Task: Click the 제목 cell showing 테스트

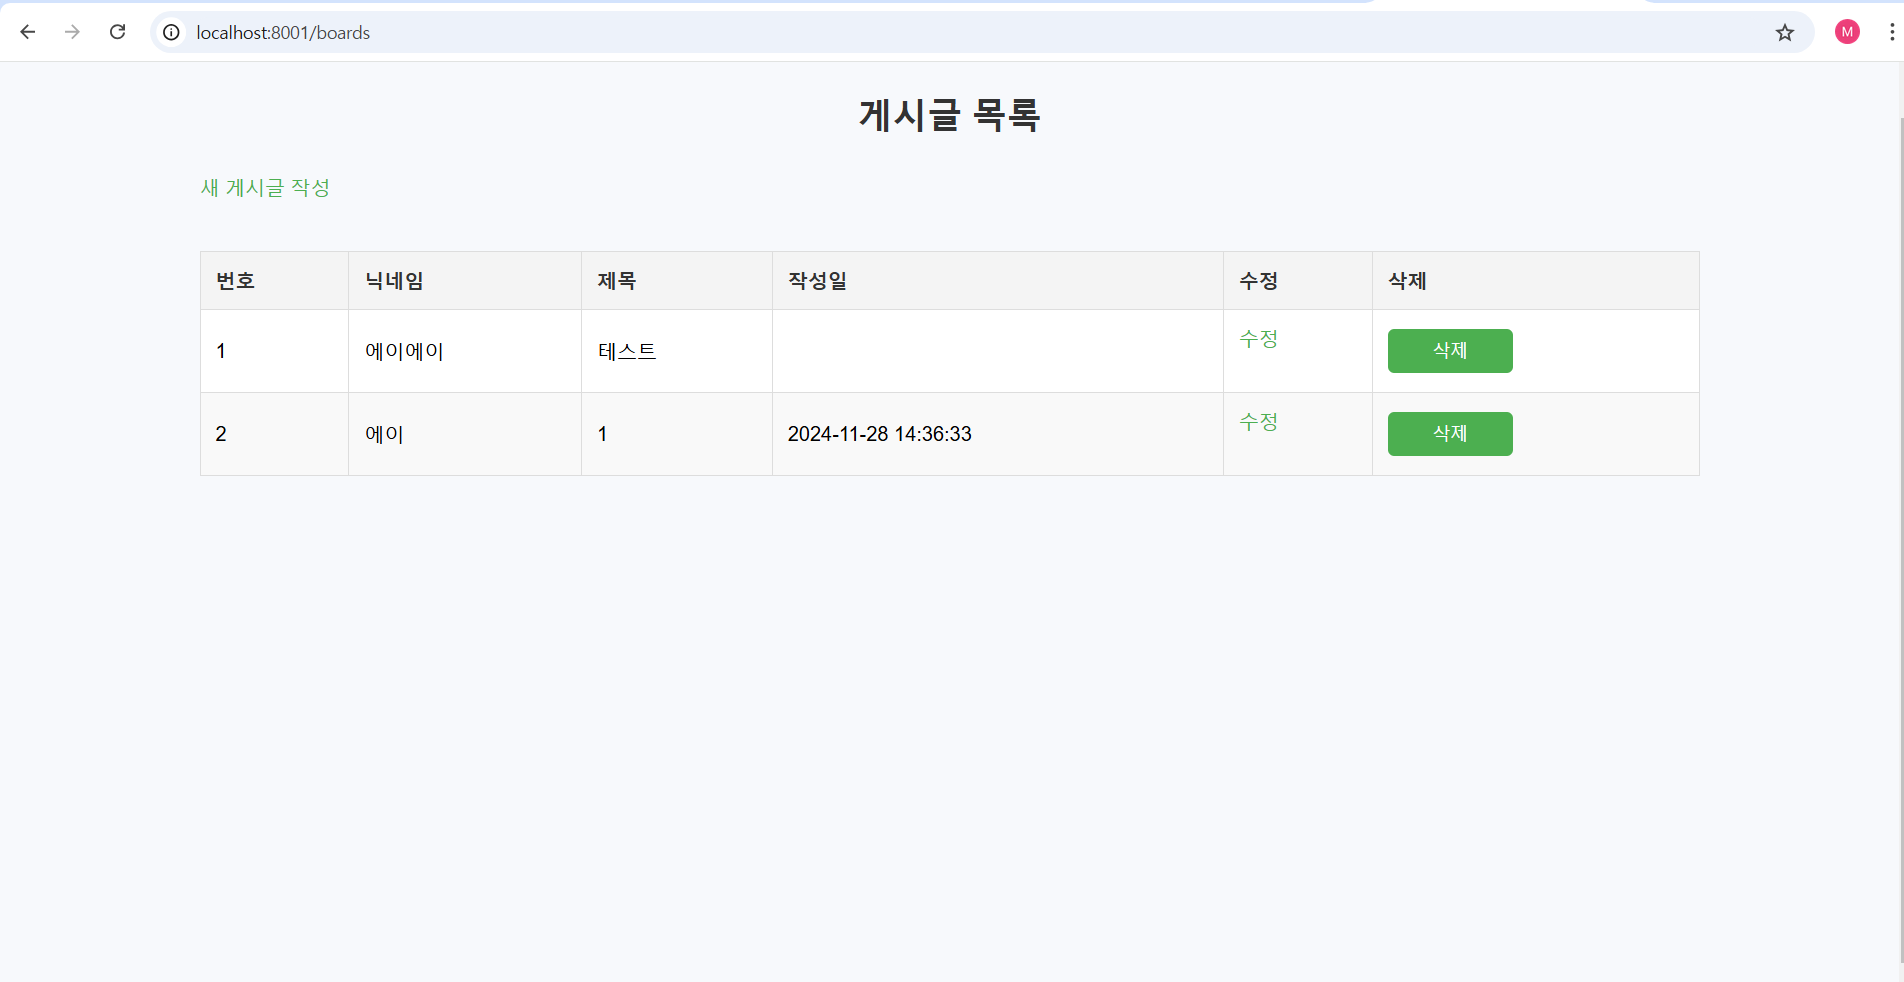Action: pyautogui.click(x=627, y=351)
